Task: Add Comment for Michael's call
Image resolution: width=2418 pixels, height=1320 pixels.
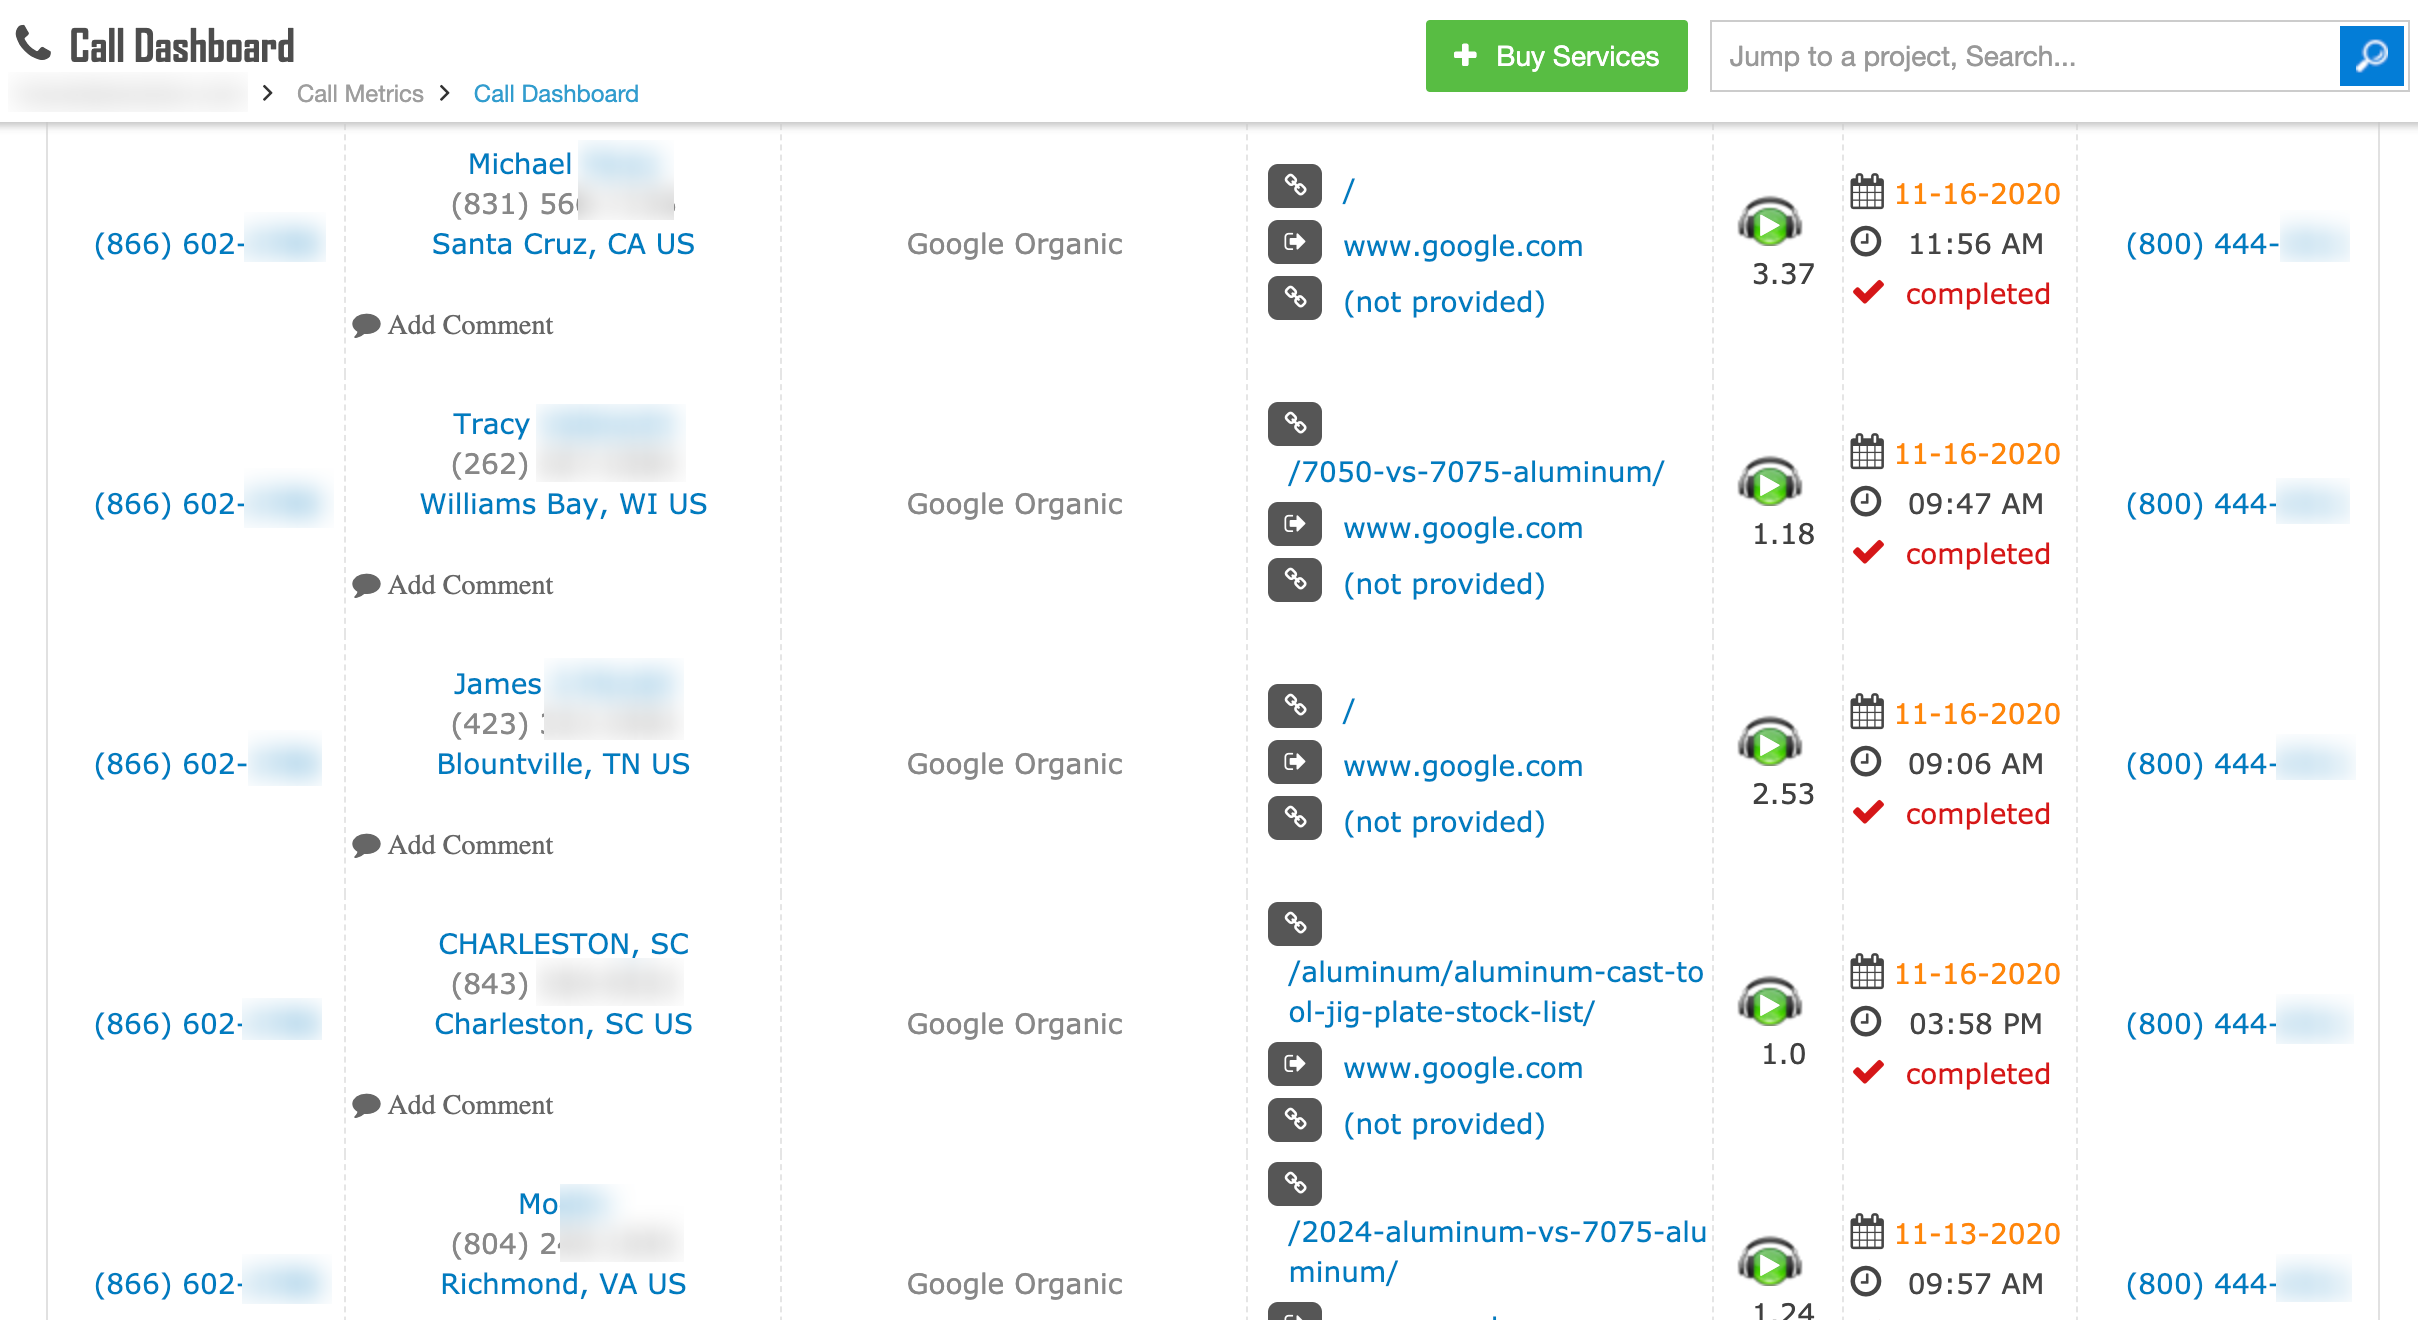Action: [453, 325]
